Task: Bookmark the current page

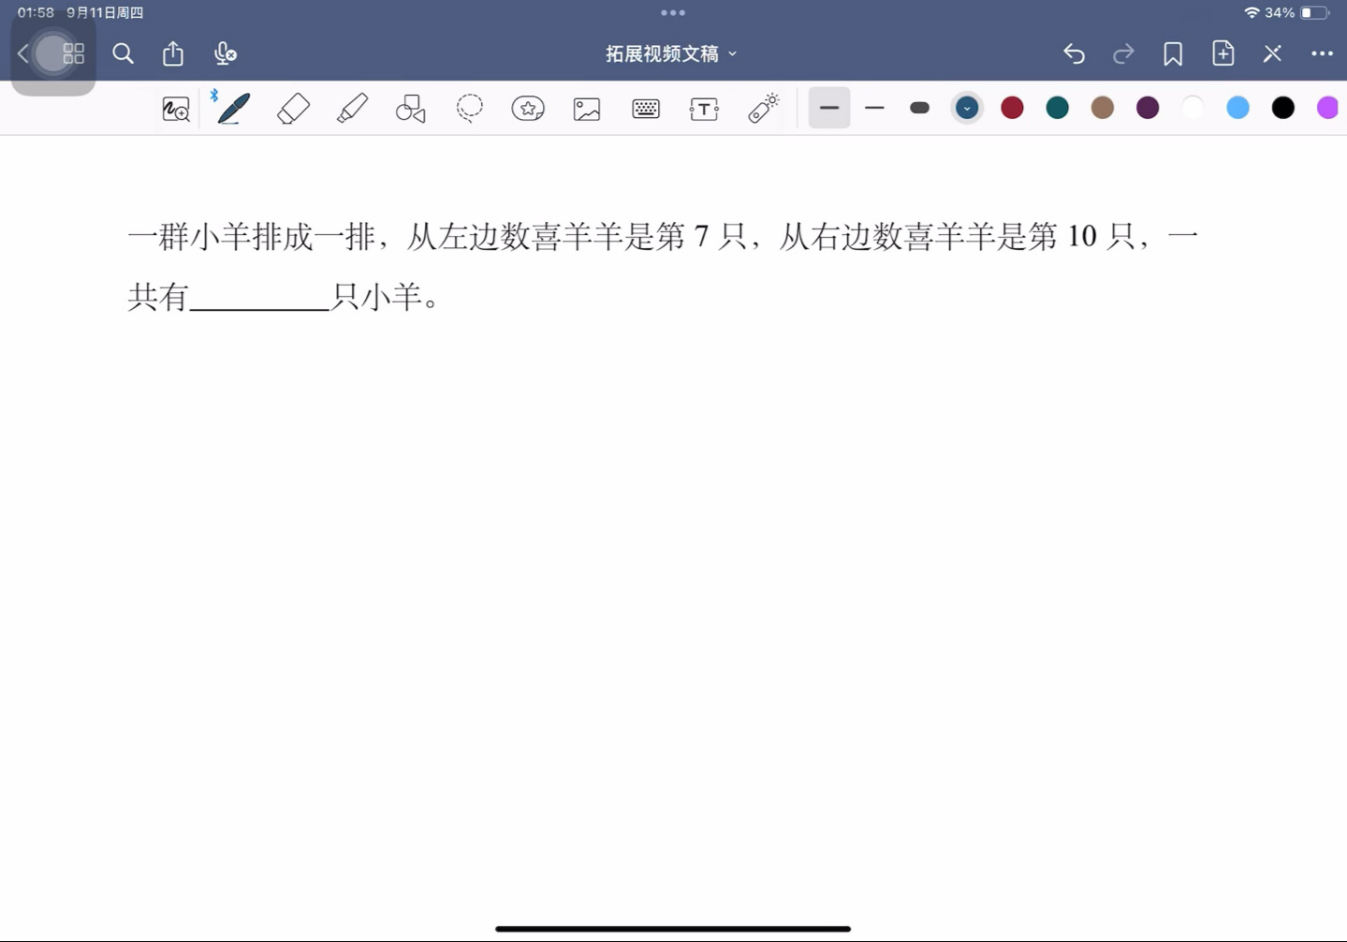Action: coord(1173,54)
